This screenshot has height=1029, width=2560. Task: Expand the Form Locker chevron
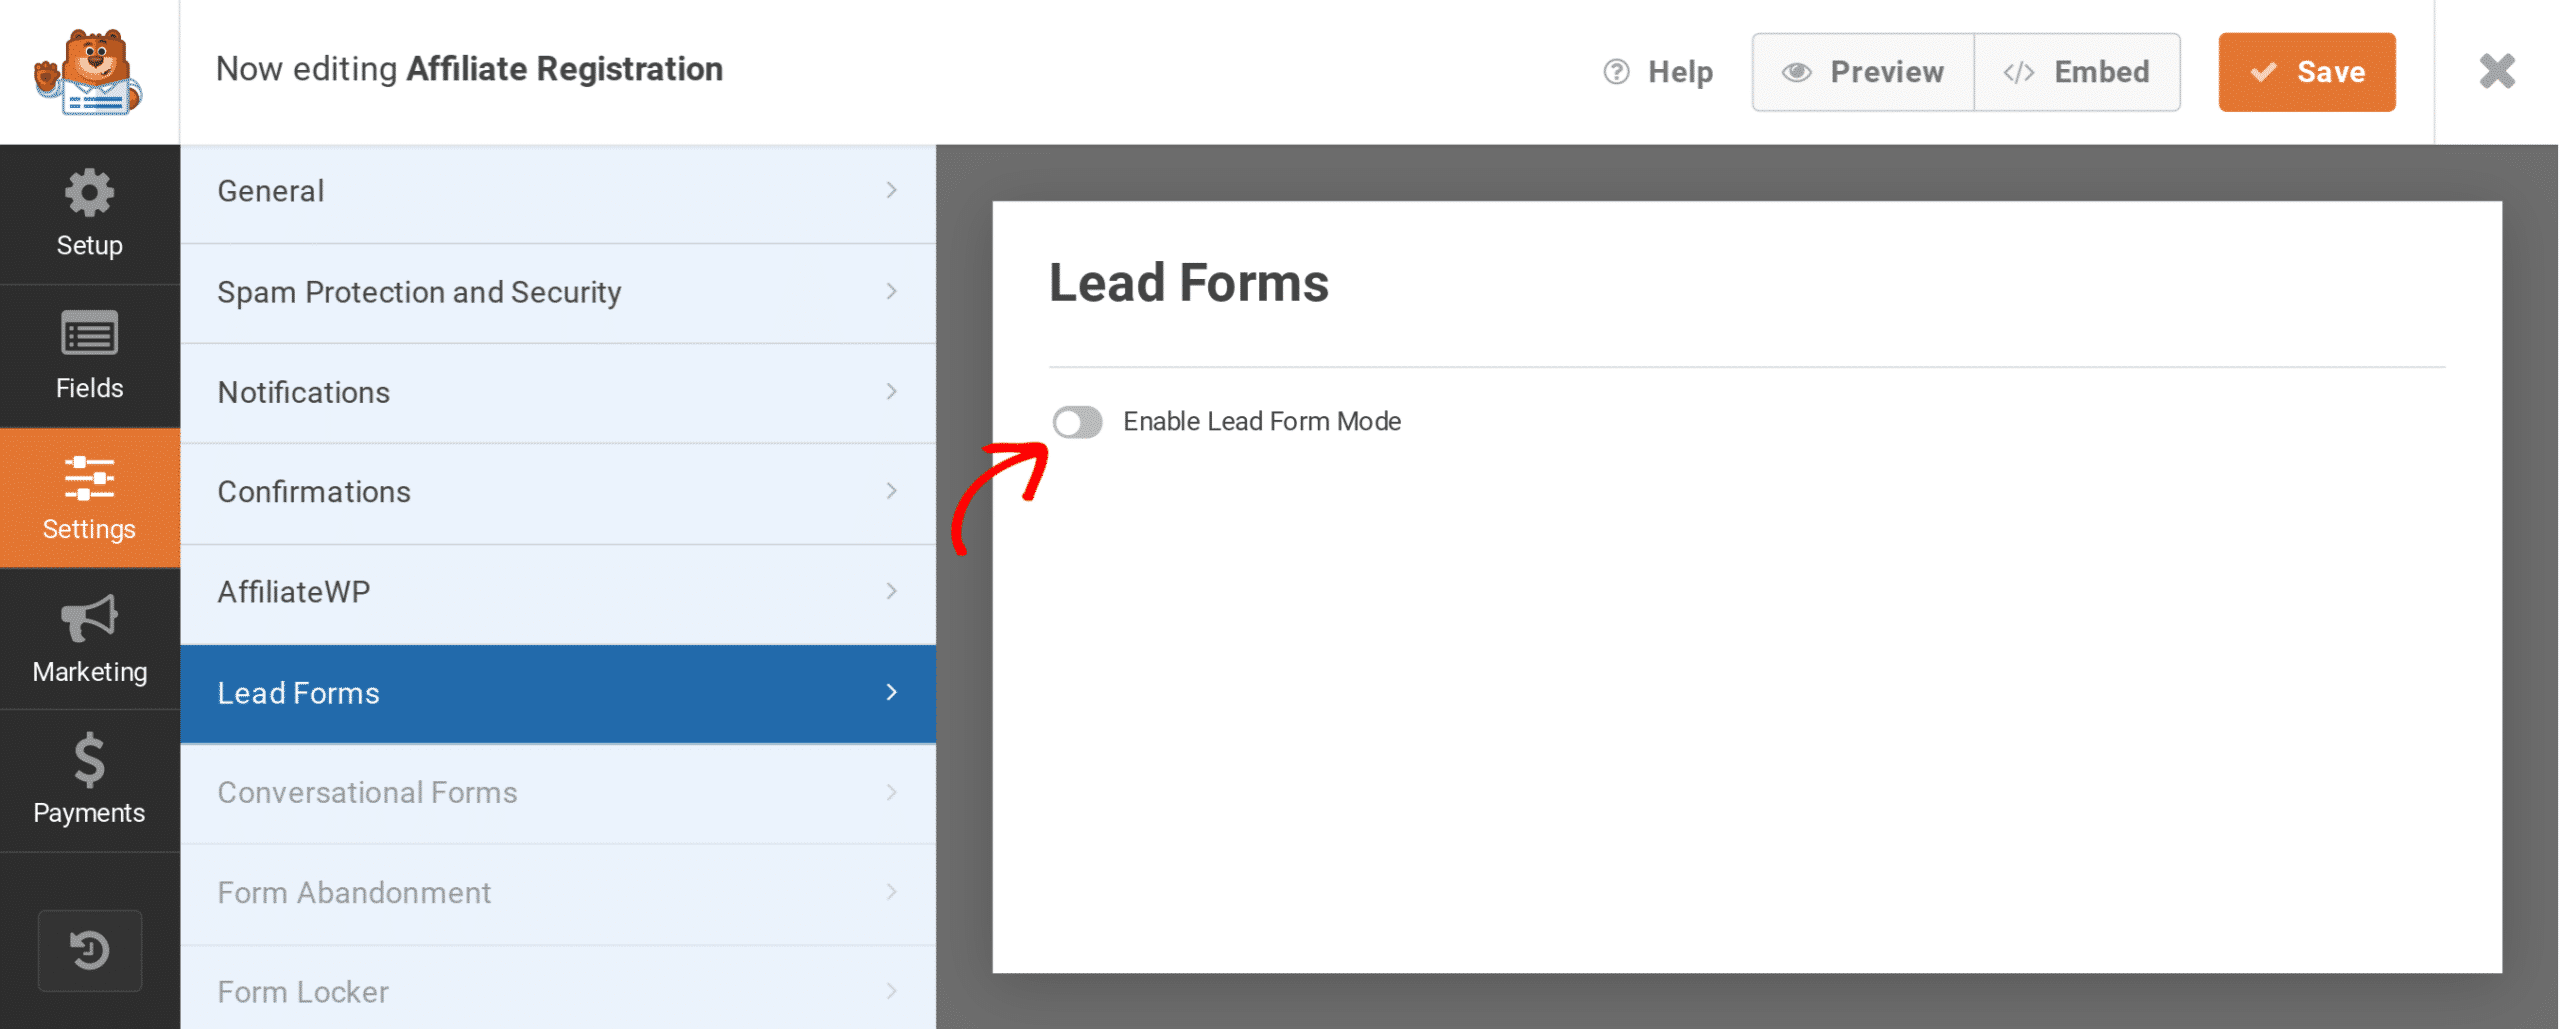[891, 991]
